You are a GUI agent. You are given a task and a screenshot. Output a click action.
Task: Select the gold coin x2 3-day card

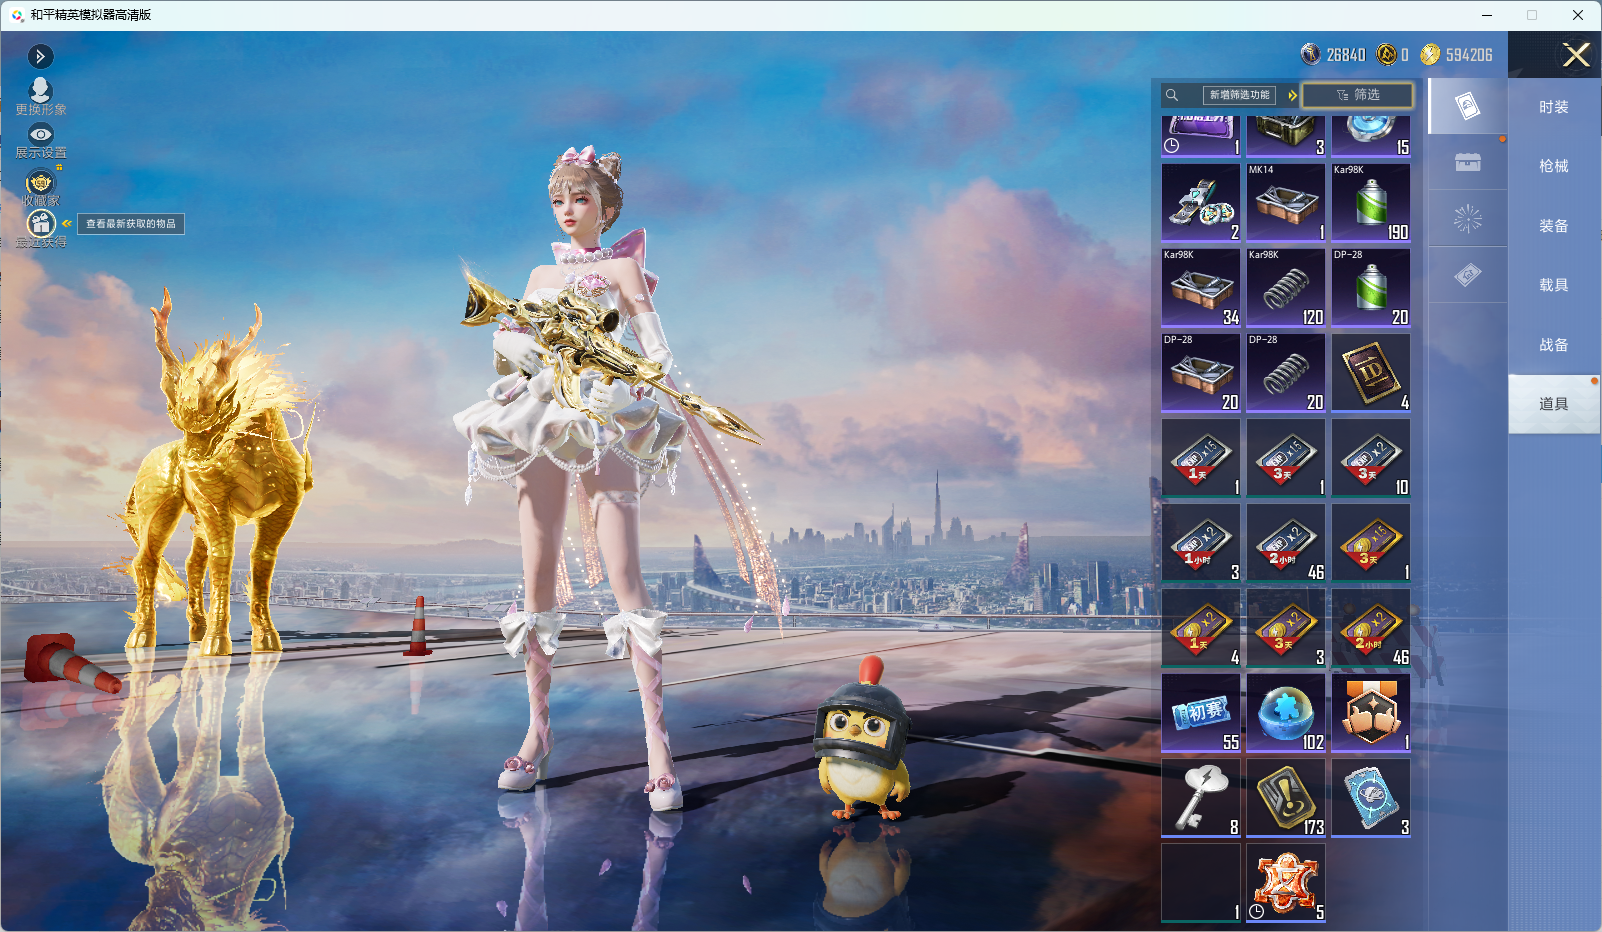tap(1286, 628)
